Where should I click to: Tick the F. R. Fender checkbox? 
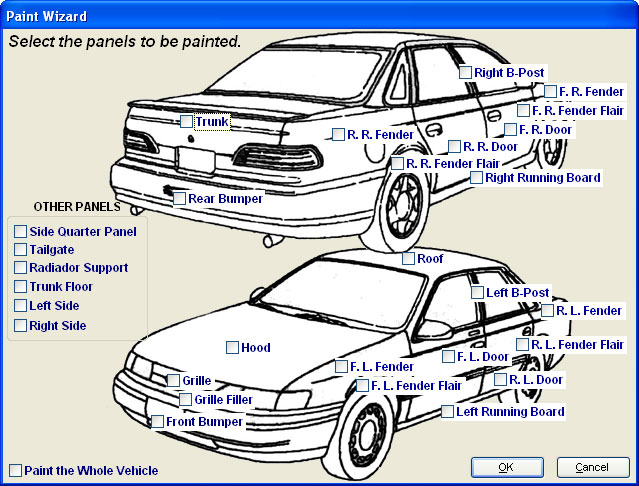[551, 91]
